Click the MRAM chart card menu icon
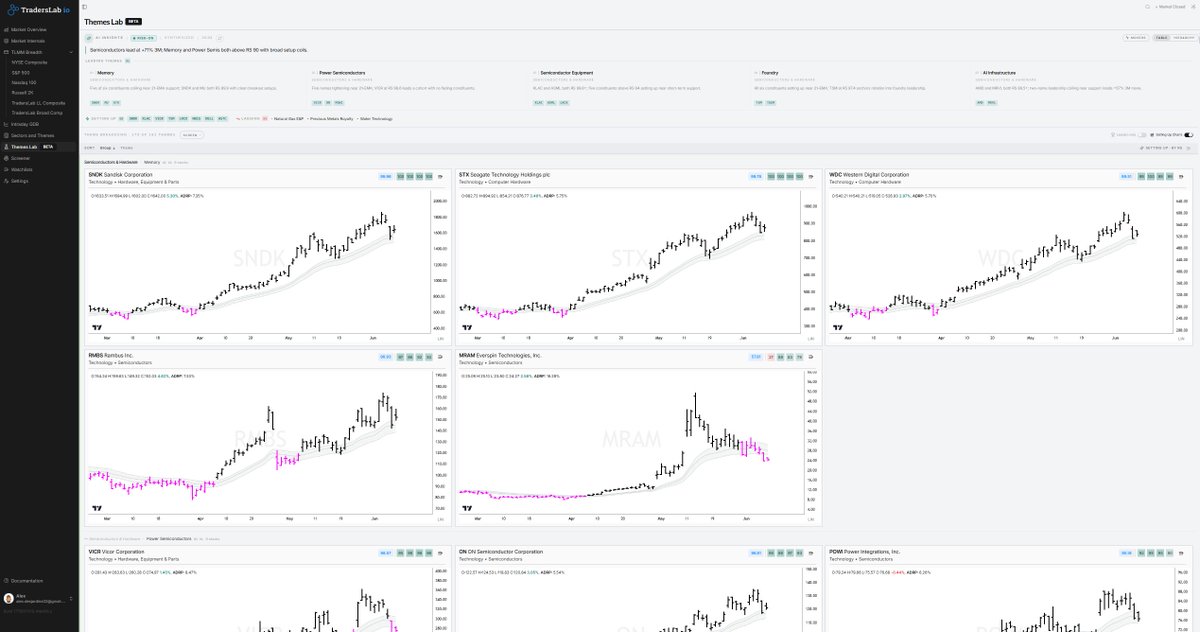Screen dimensions: 1200x632 [x=810, y=356]
